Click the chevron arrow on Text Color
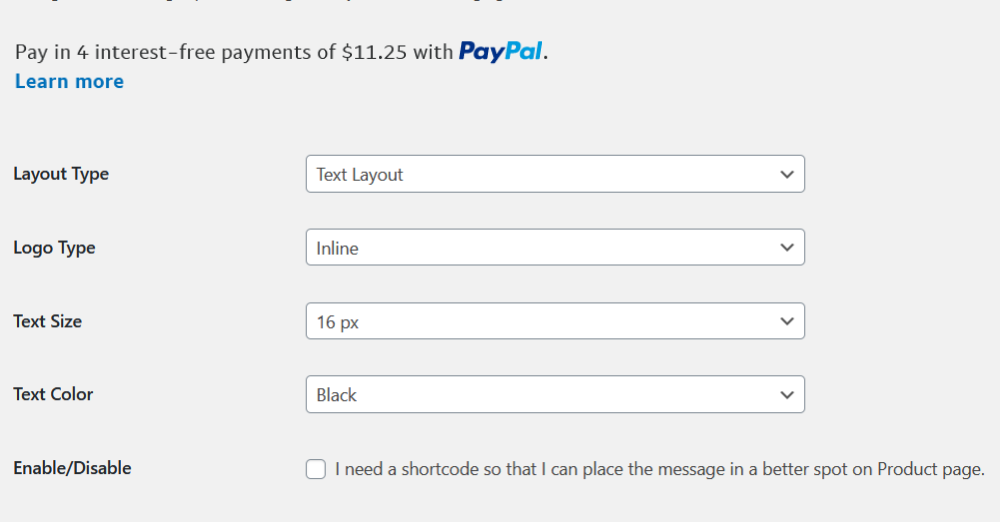The image size is (1000, 523). (786, 395)
